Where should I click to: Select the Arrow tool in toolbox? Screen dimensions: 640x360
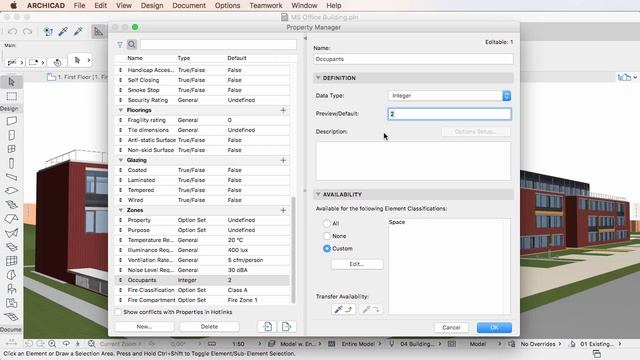(x=11, y=82)
